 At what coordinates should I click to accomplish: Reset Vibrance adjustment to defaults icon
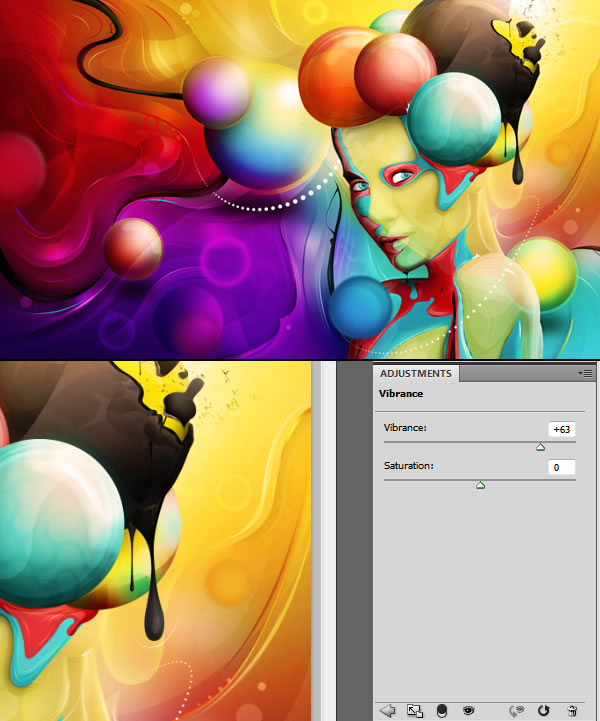(544, 710)
